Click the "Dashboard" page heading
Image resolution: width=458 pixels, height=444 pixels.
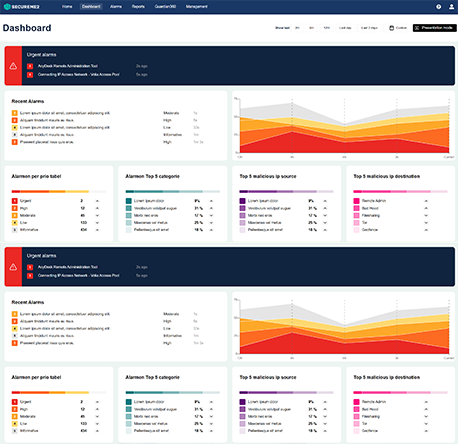[x=27, y=28]
